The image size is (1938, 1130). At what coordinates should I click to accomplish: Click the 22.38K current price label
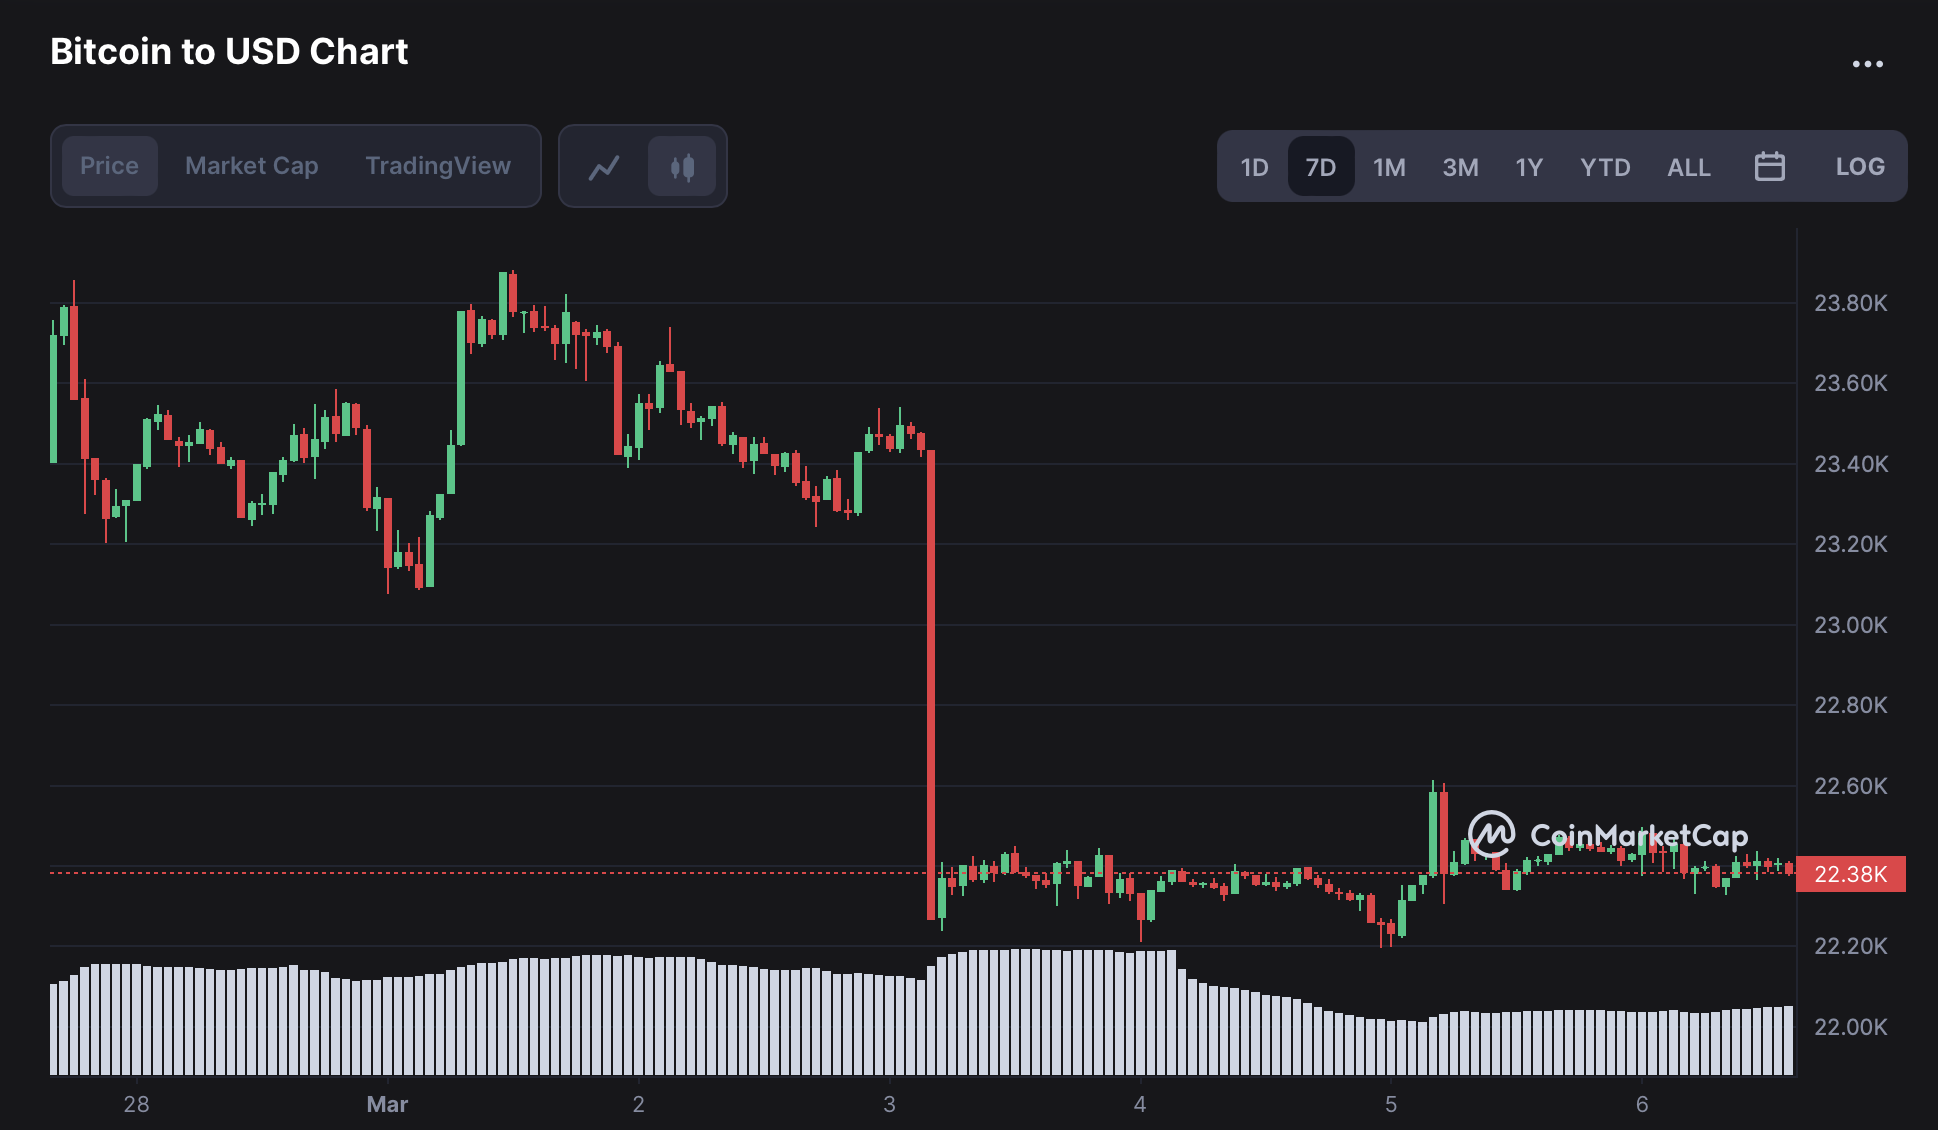[x=1850, y=874]
